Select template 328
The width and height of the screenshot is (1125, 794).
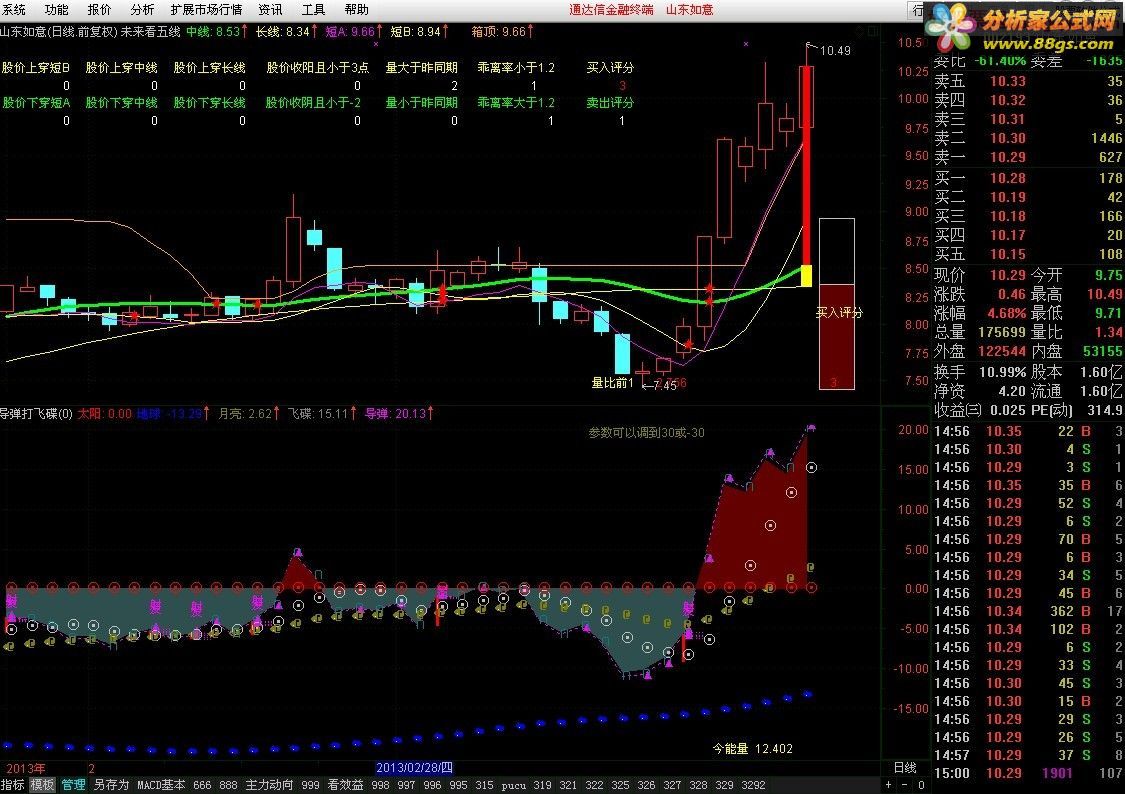698,785
